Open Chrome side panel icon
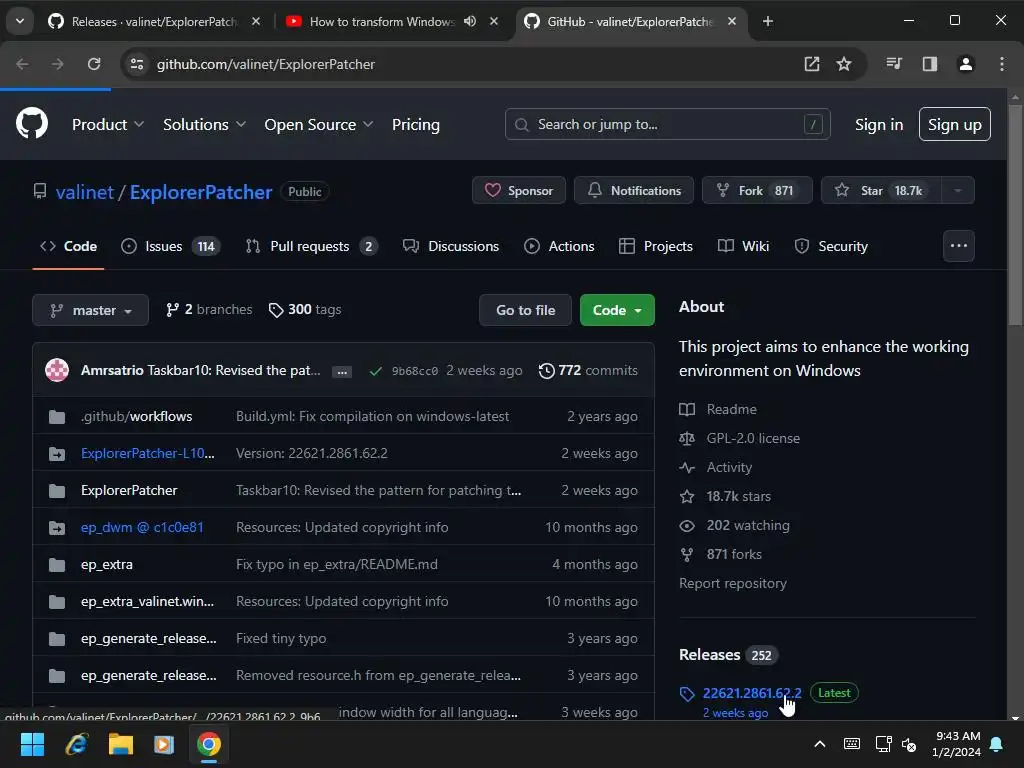 tap(930, 64)
